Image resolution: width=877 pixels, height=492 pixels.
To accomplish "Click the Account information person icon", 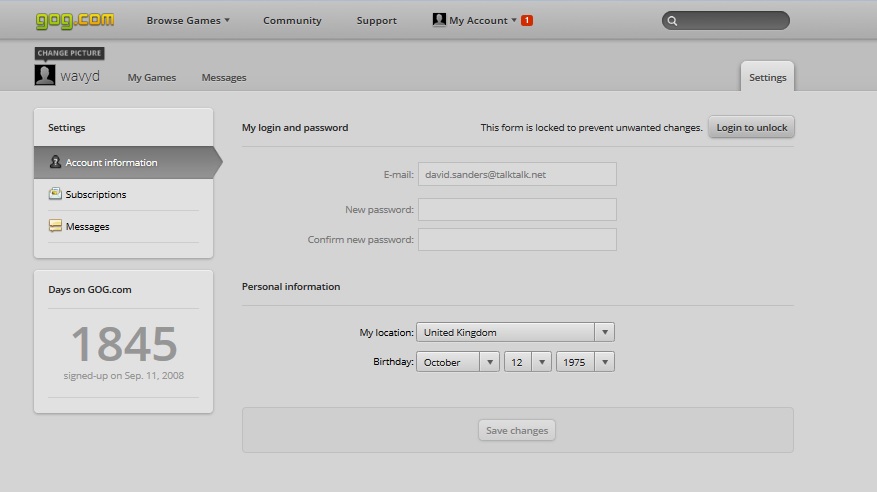I will click(x=55, y=162).
